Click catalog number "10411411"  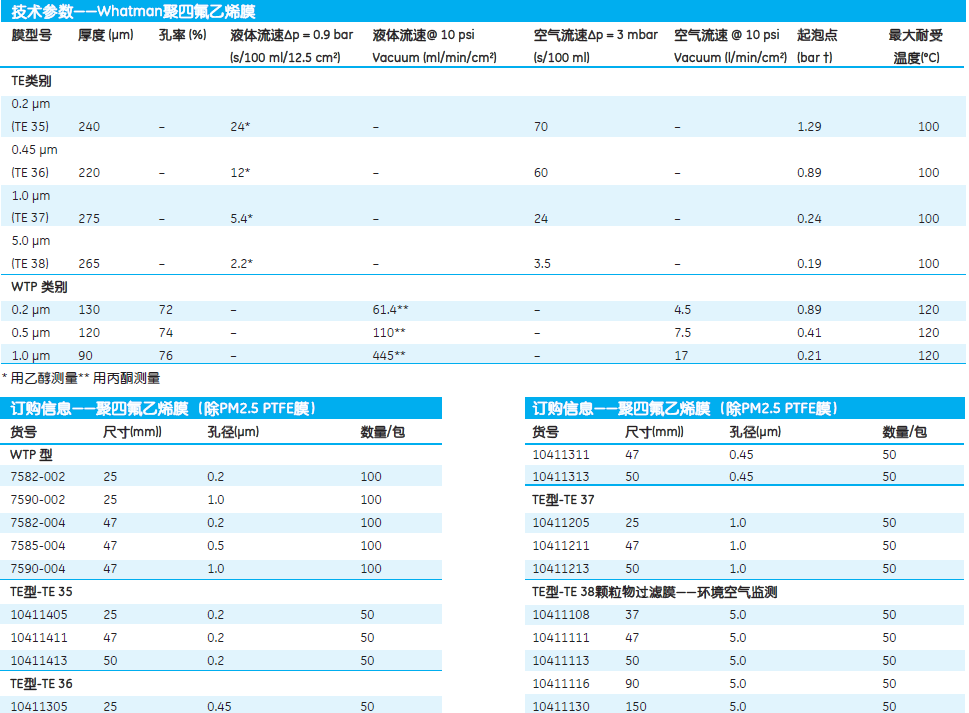39,638
